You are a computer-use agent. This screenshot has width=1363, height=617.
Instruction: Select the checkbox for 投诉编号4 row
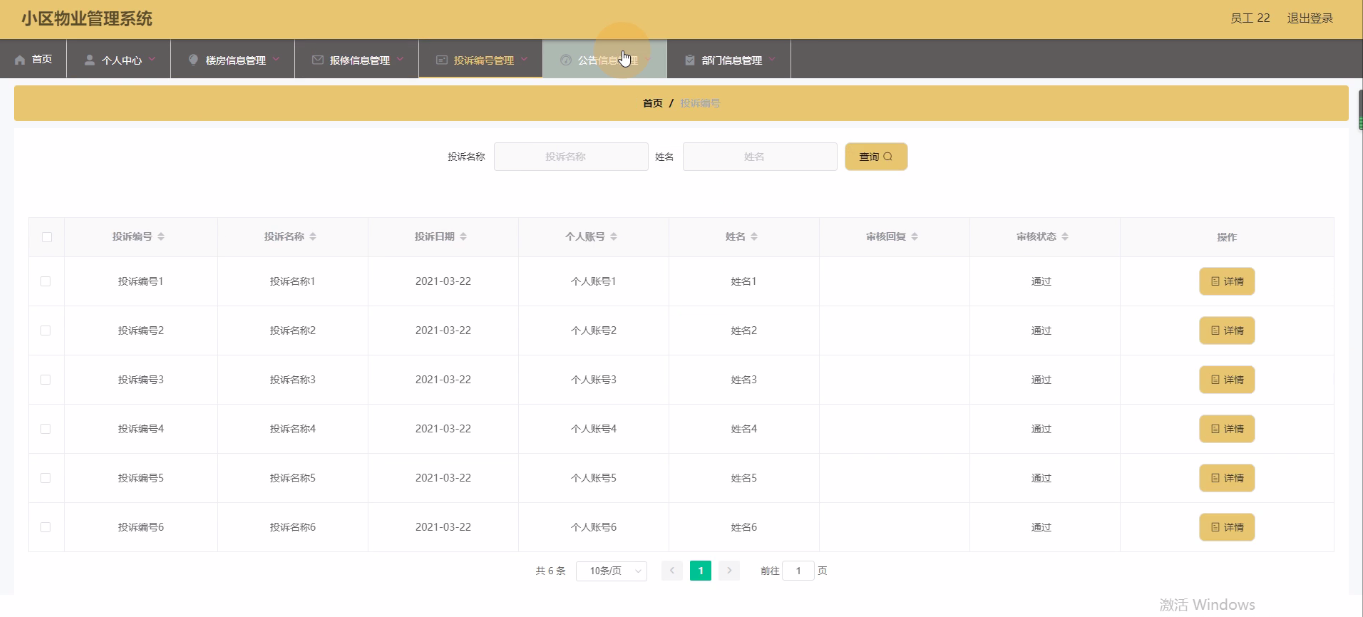point(46,428)
